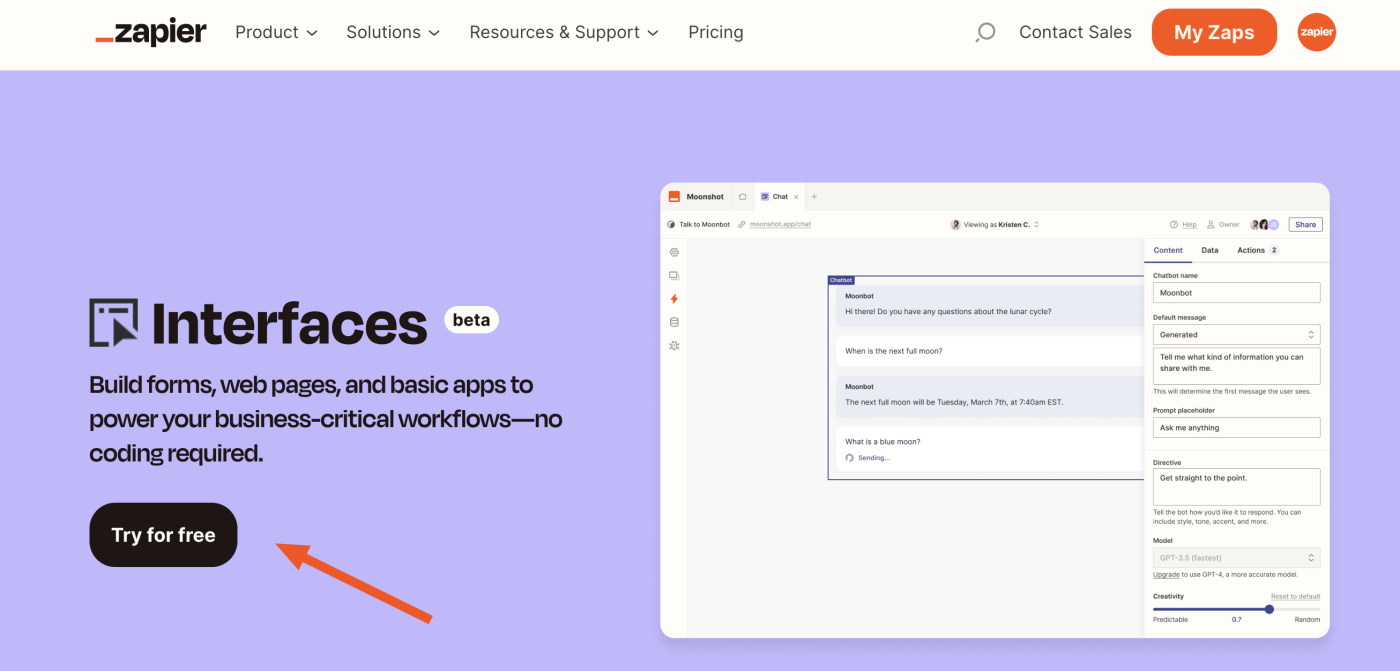Click Reset to default link

1295,596
